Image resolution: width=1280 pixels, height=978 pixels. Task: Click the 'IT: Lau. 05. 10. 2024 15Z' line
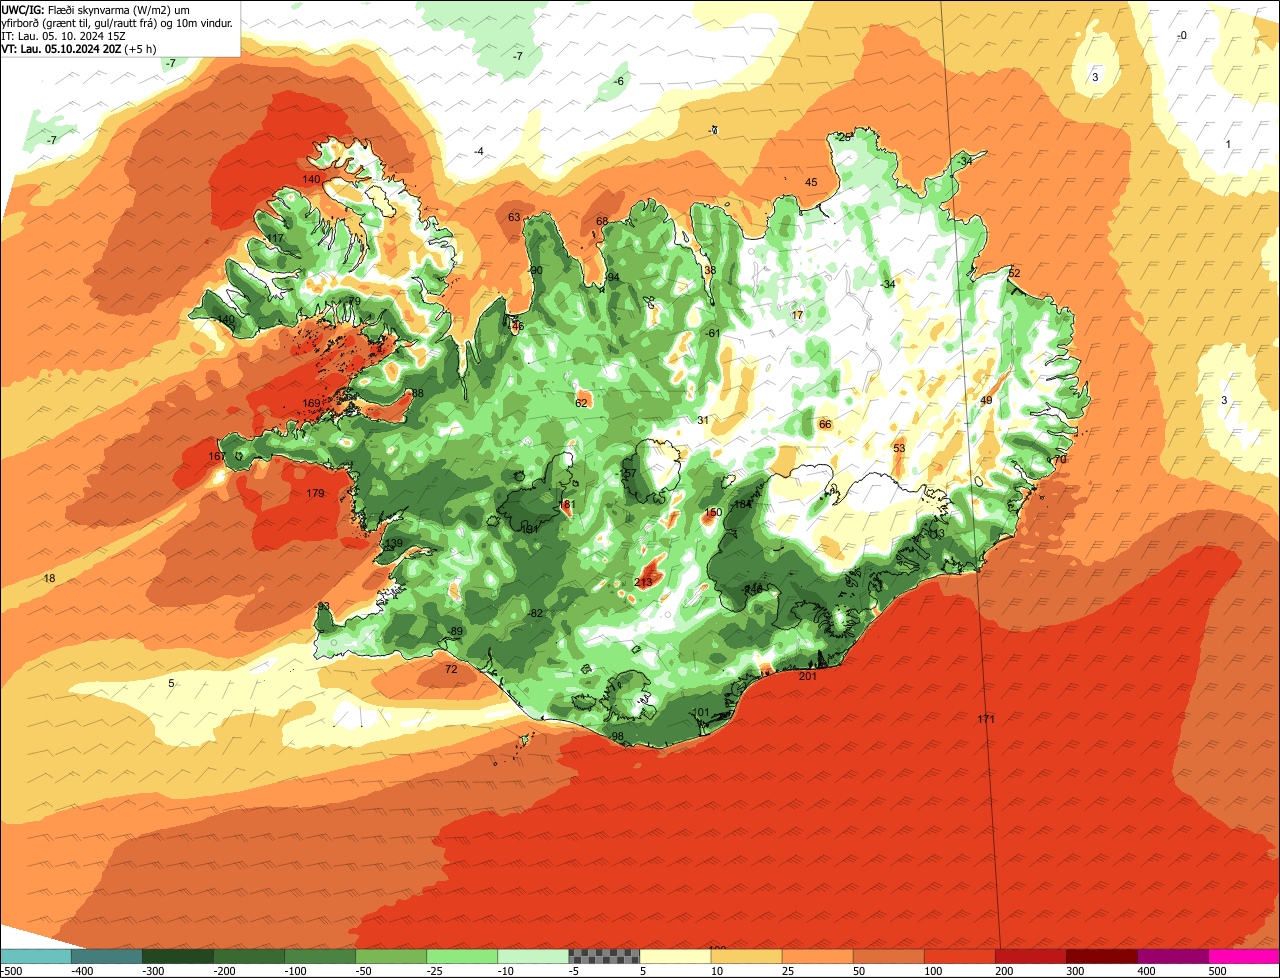64,36
